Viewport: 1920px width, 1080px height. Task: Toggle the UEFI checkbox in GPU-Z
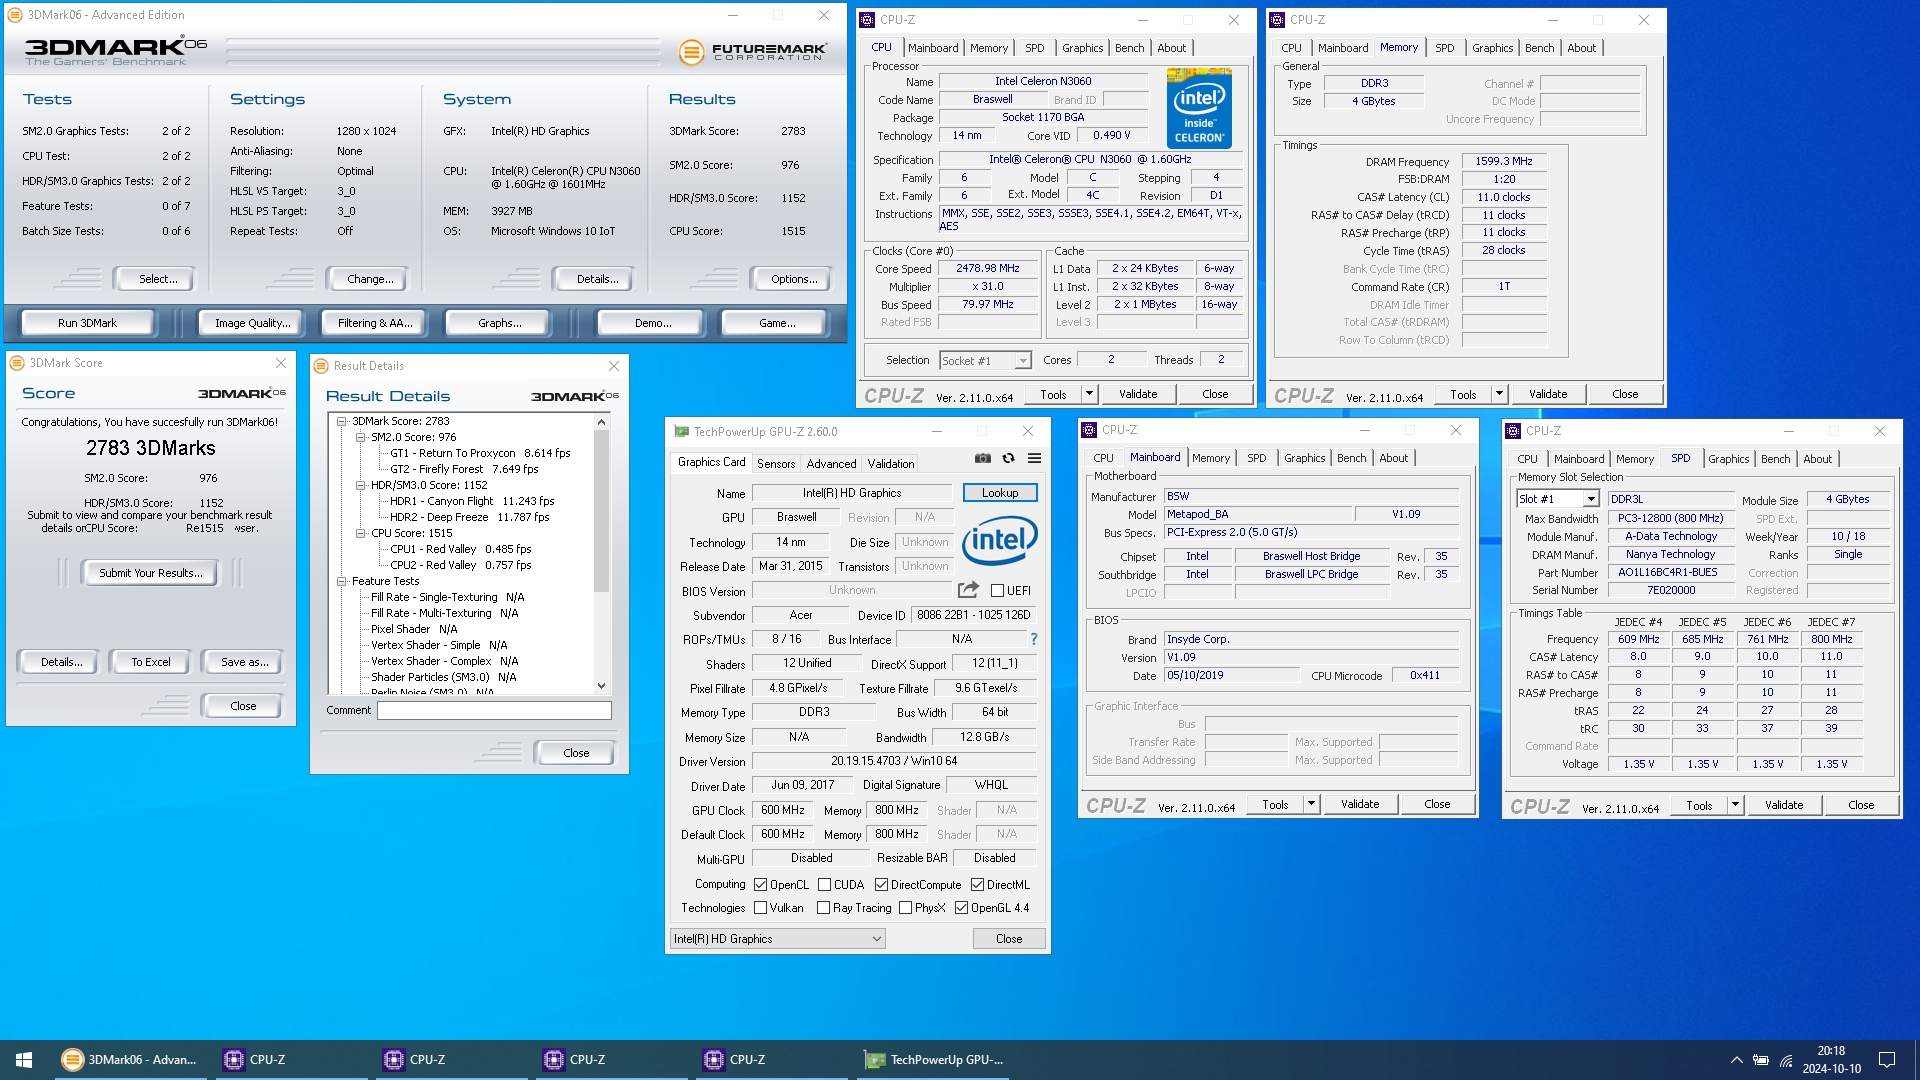coord(997,591)
